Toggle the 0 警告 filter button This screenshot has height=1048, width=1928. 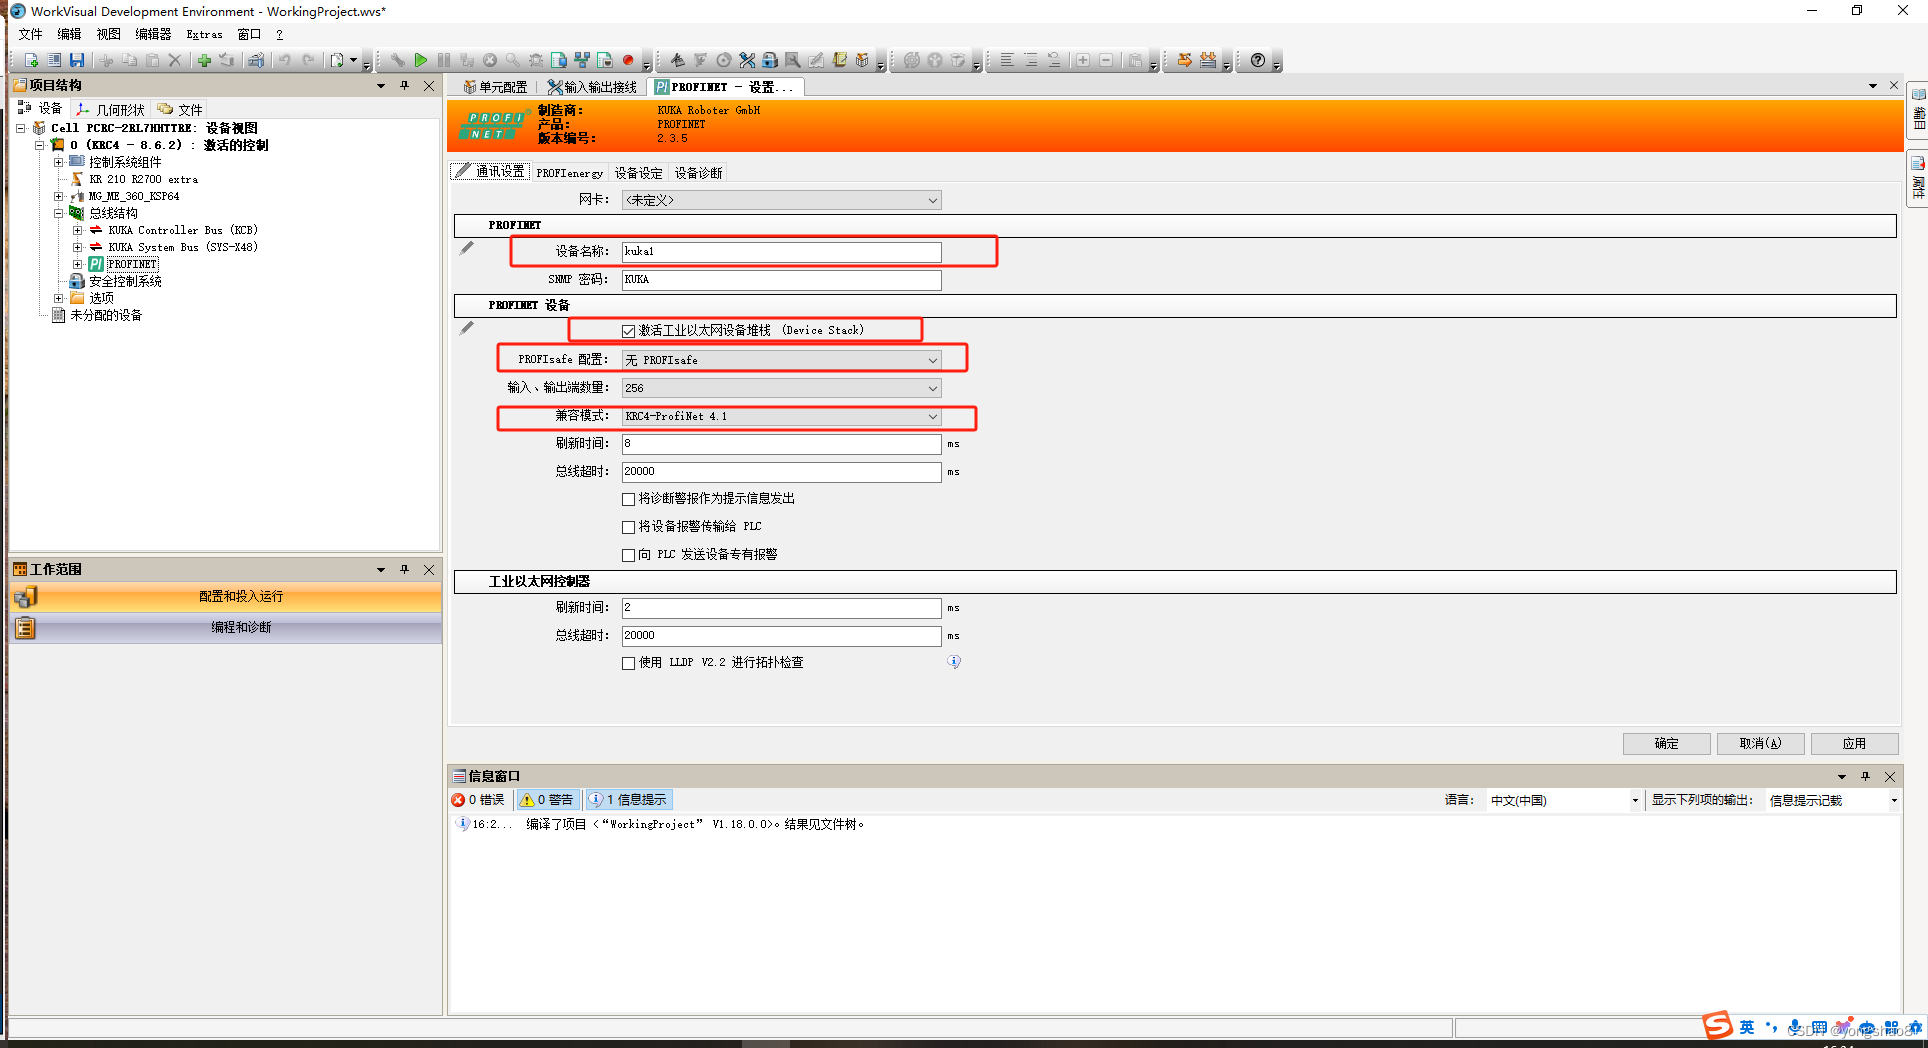click(x=546, y=800)
